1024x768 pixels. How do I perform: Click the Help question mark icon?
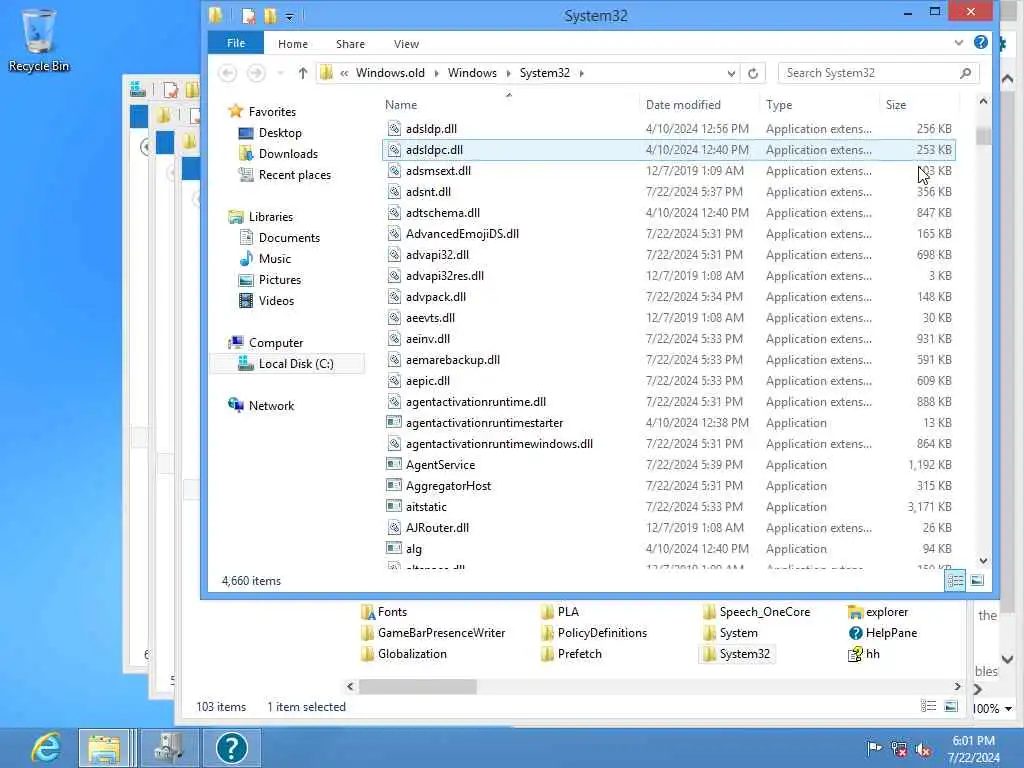[980, 42]
